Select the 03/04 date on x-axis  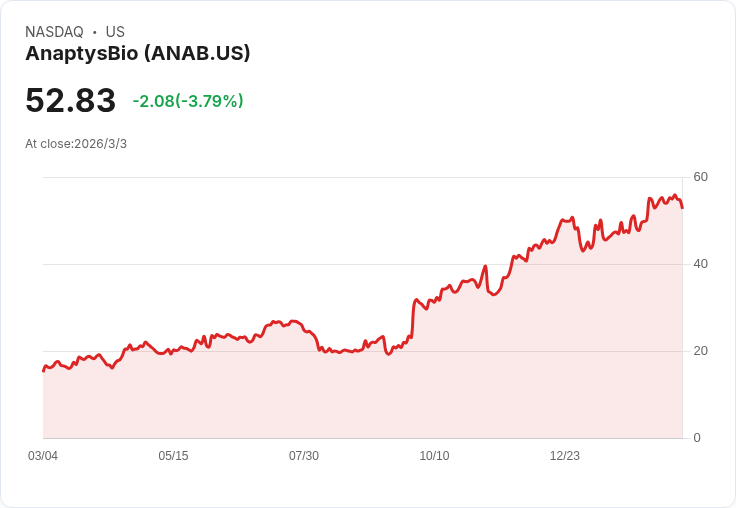click(43, 456)
